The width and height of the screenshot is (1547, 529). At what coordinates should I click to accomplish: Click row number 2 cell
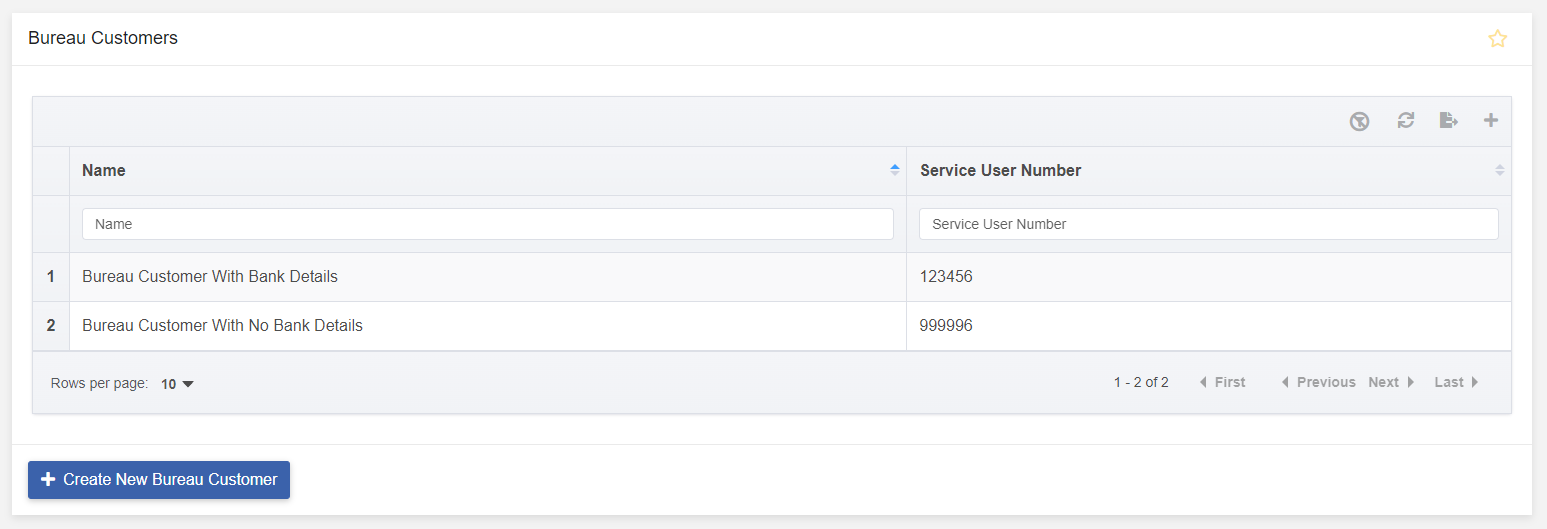pyautogui.click(x=51, y=326)
